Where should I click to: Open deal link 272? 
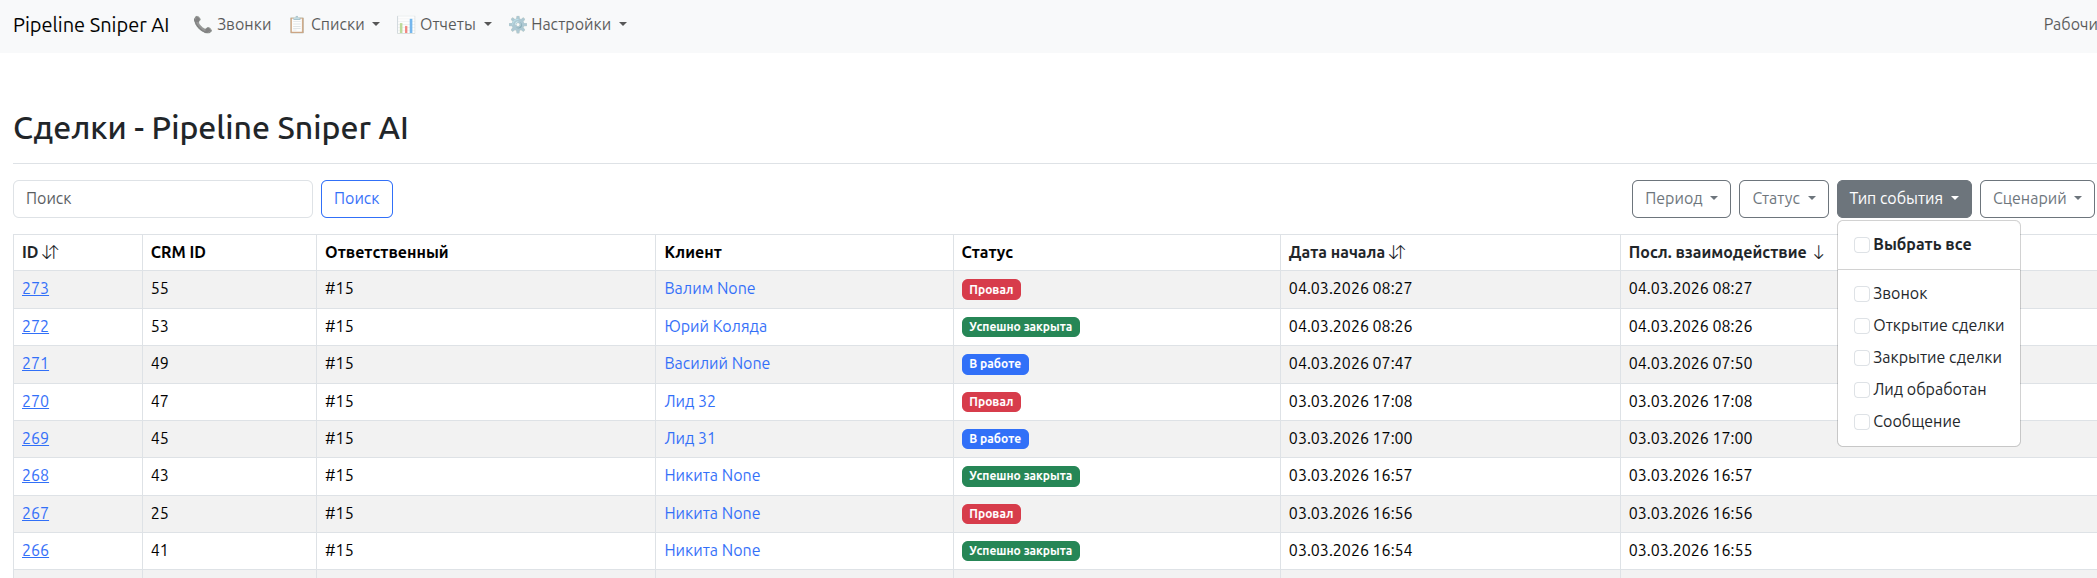click(35, 326)
